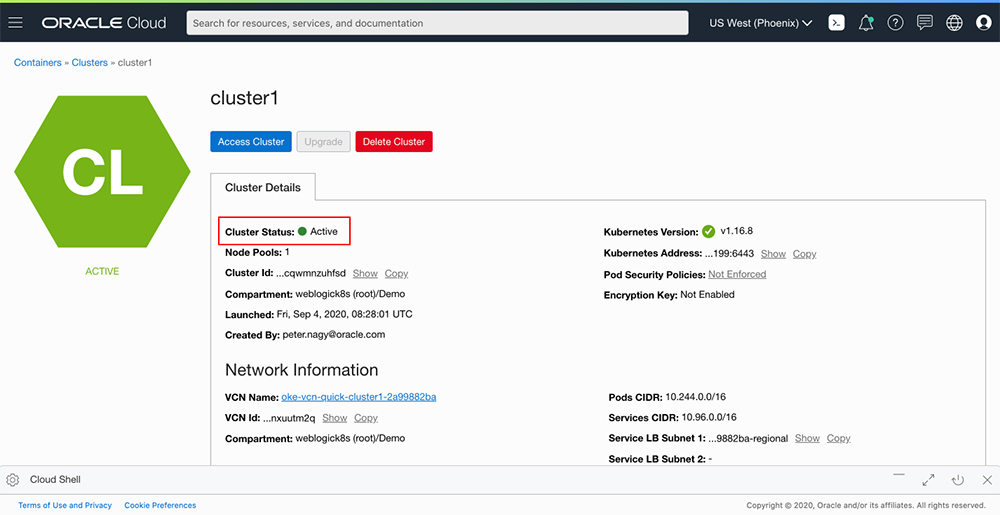Open the hamburger navigation menu
The height and width of the screenshot is (515, 1000).
pos(15,23)
